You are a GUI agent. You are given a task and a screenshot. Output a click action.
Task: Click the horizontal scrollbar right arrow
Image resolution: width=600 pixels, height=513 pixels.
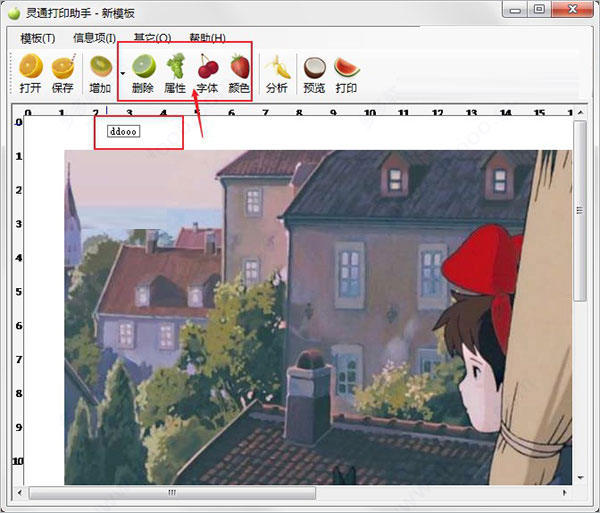click(565, 493)
